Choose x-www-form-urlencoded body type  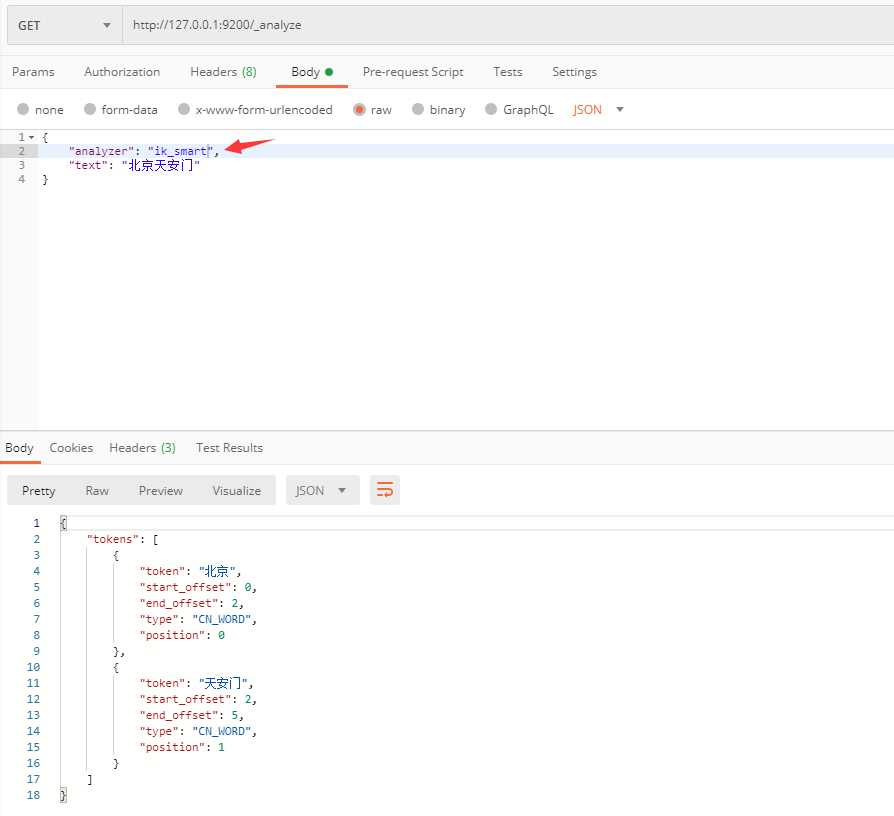255,109
